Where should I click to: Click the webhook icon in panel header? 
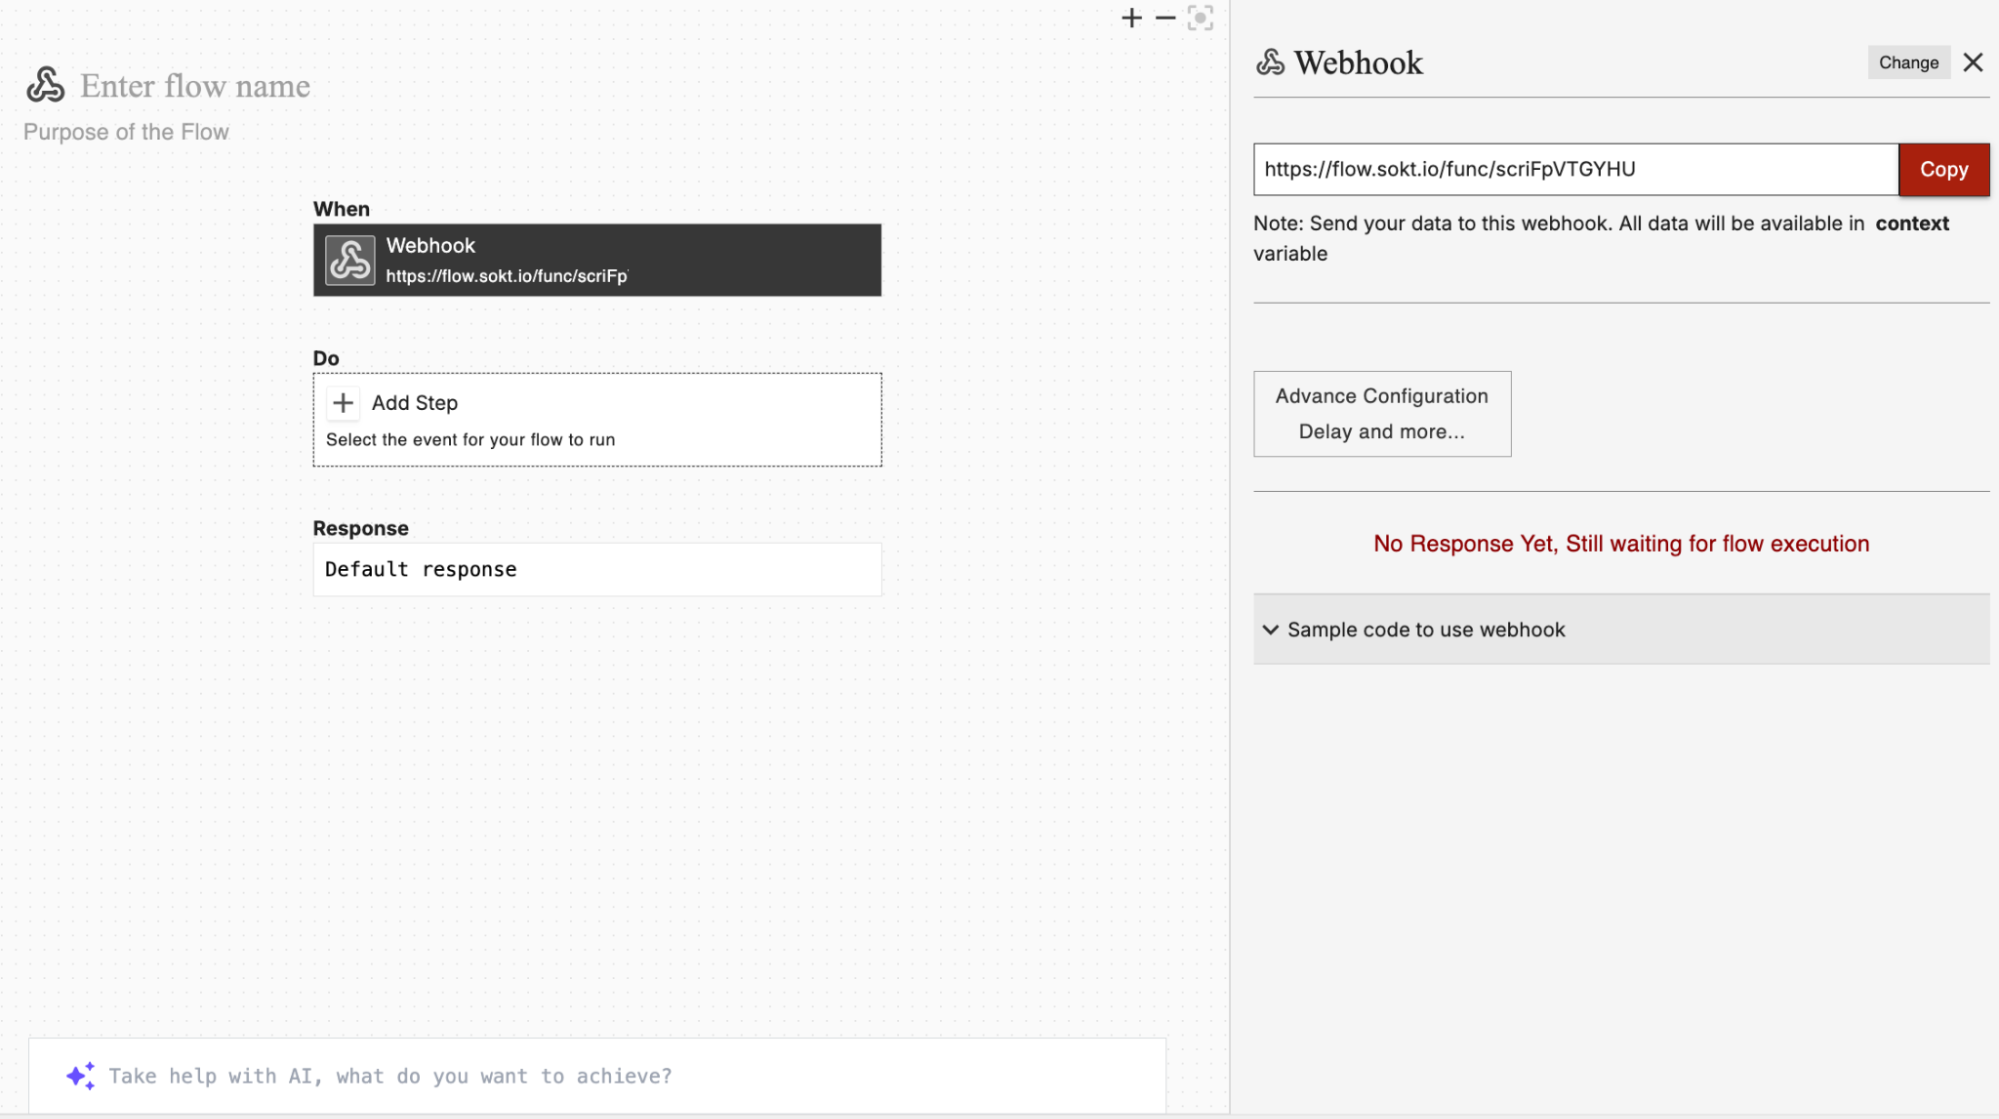coord(1270,62)
